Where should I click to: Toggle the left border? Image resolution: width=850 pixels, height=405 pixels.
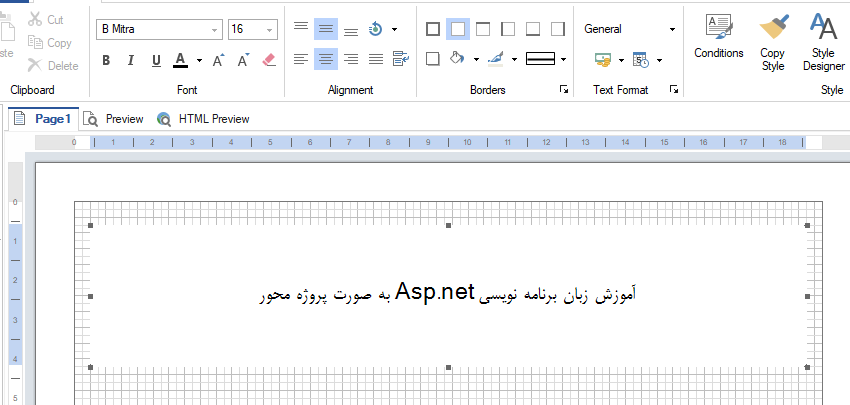click(x=508, y=29)
